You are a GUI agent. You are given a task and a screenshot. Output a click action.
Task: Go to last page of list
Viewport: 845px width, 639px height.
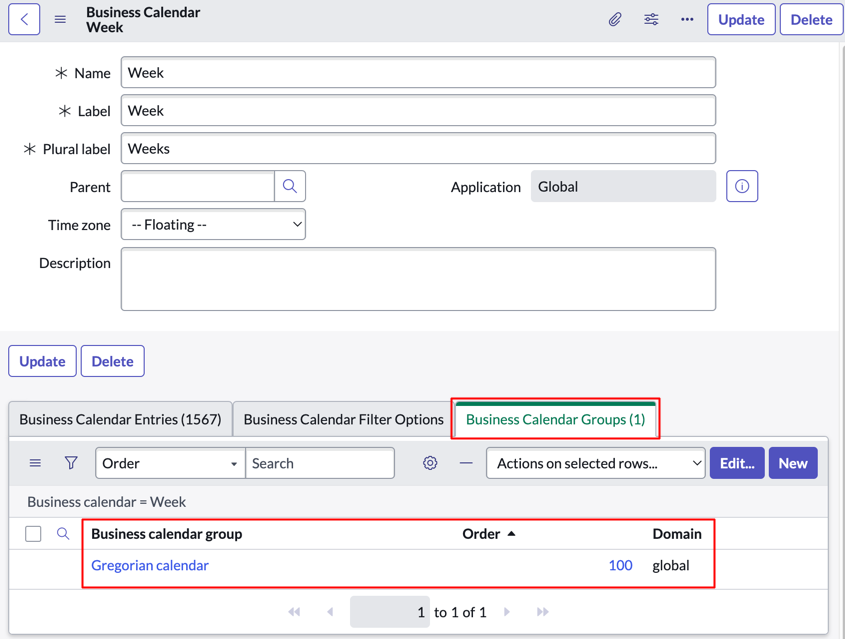point(543,612)
